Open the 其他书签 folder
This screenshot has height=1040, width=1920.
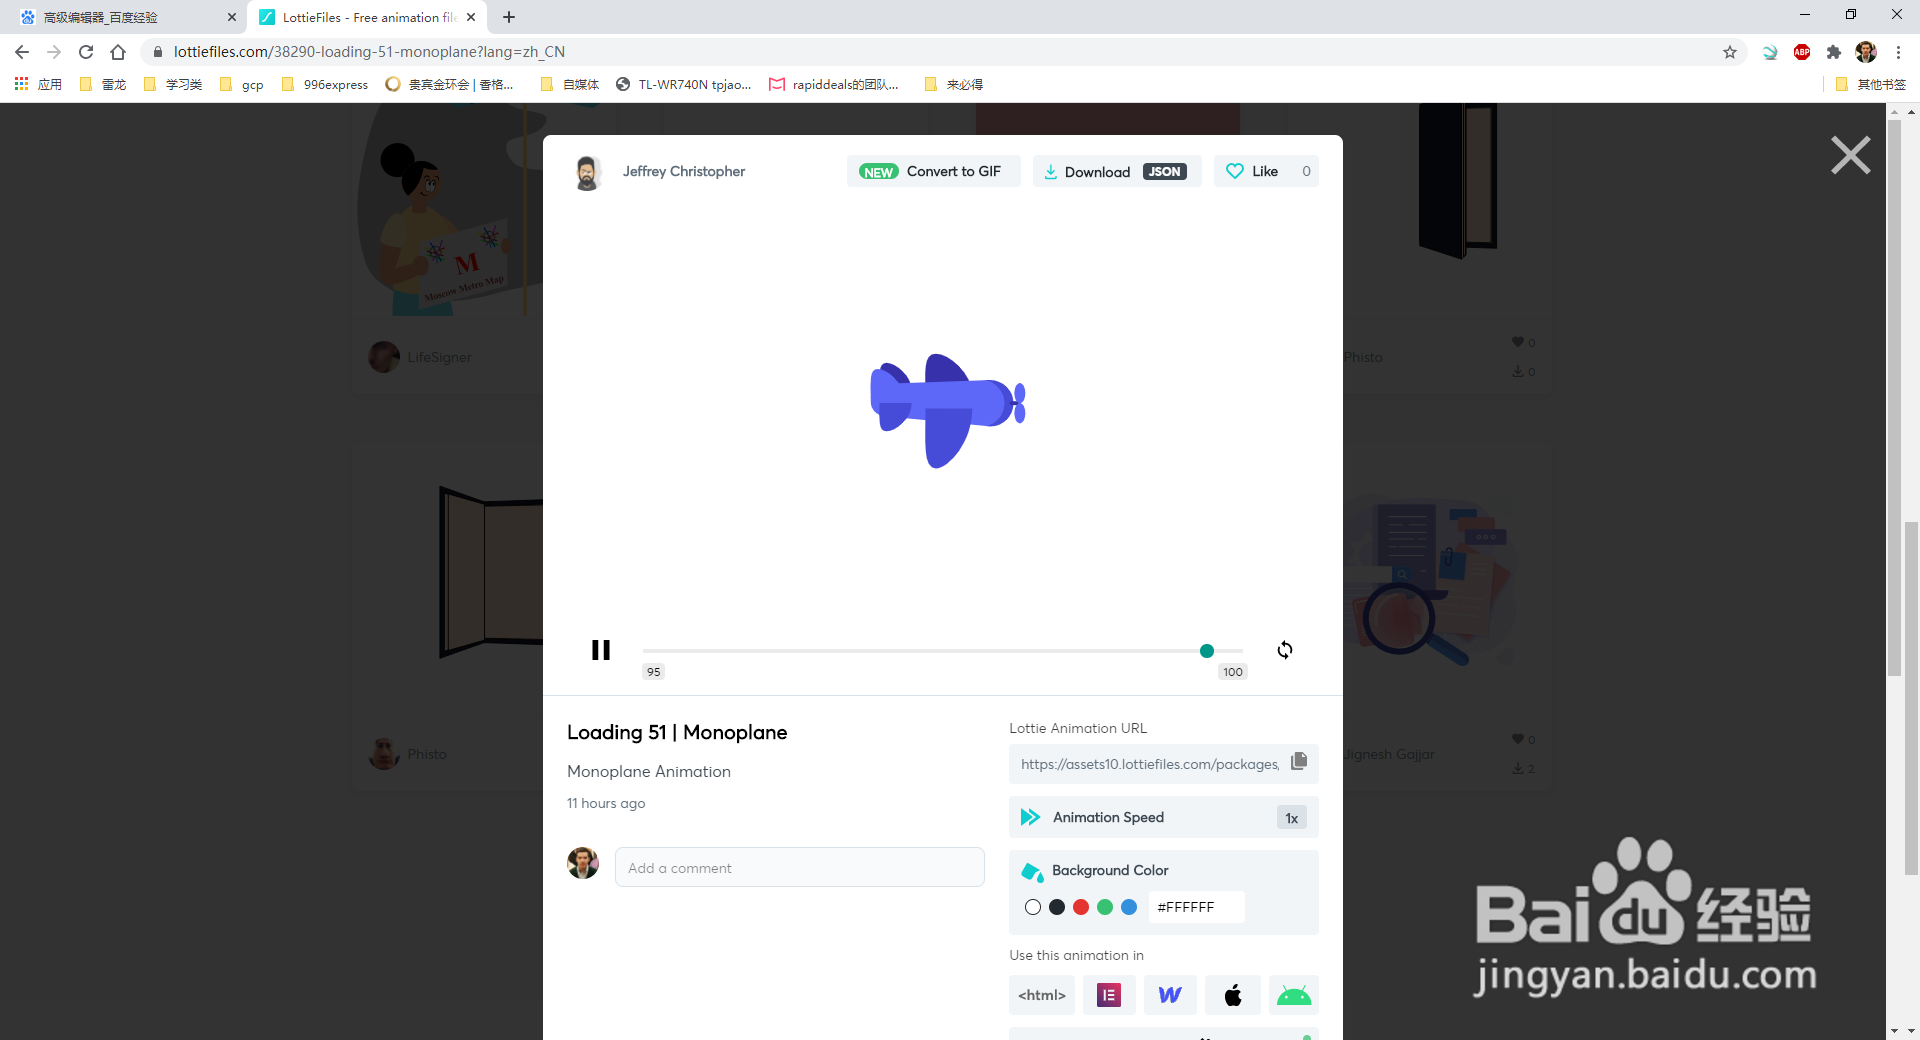pyautogui.click(x=1871, y=85)
